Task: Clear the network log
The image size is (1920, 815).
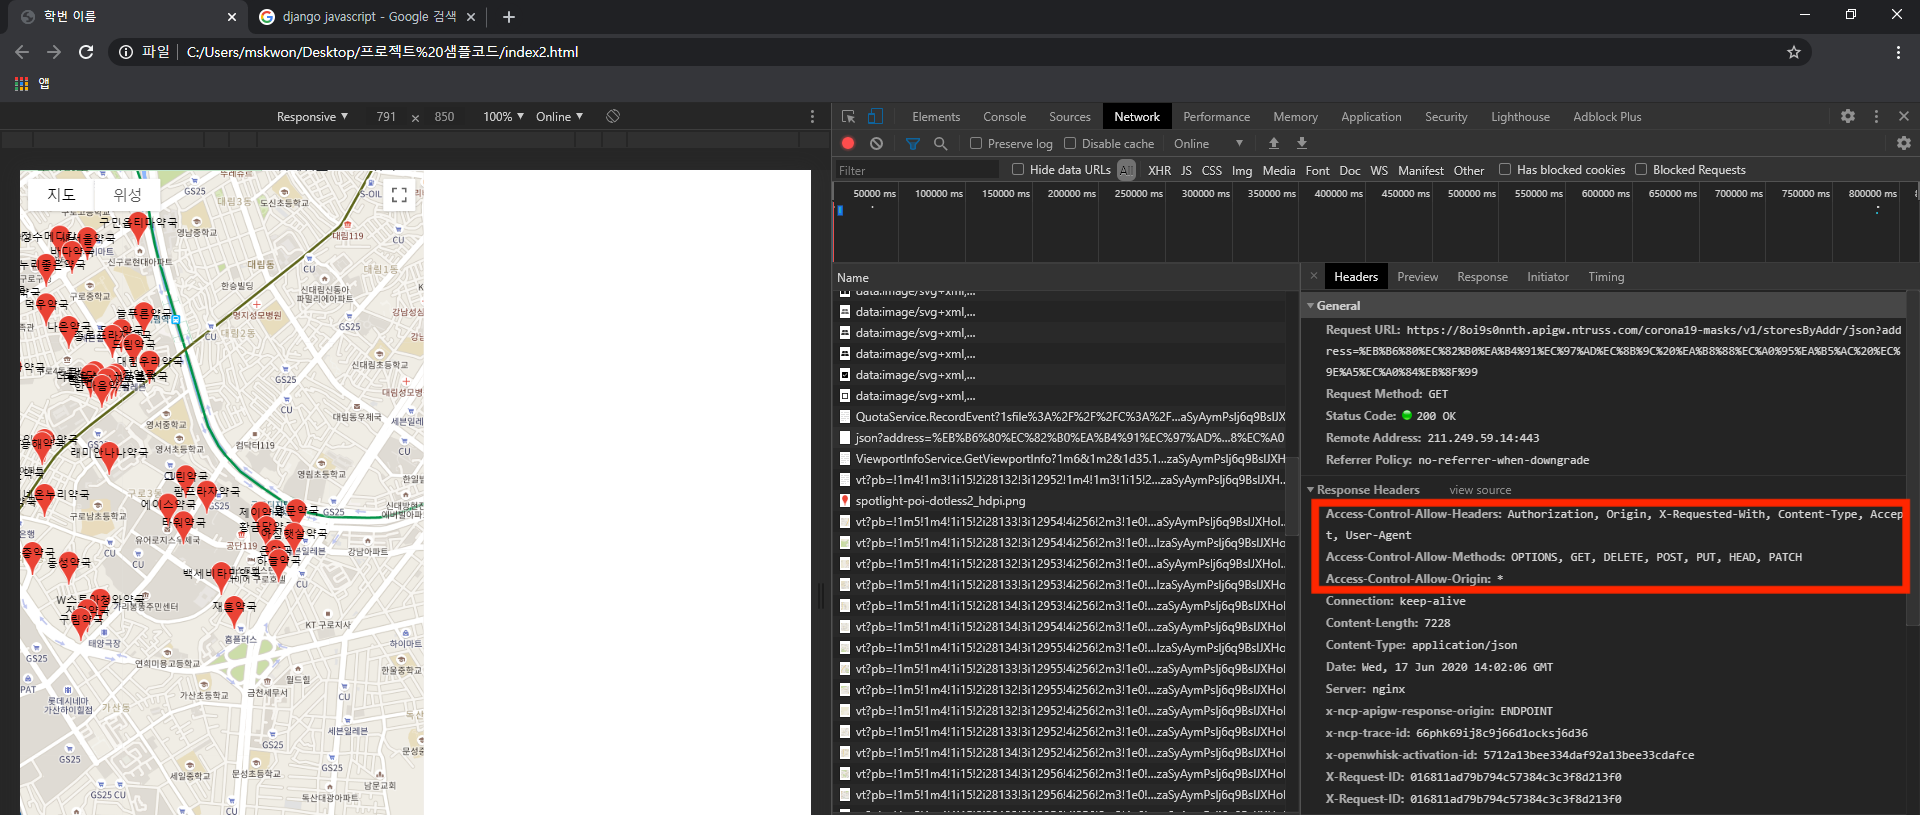Action: (876, 143)
